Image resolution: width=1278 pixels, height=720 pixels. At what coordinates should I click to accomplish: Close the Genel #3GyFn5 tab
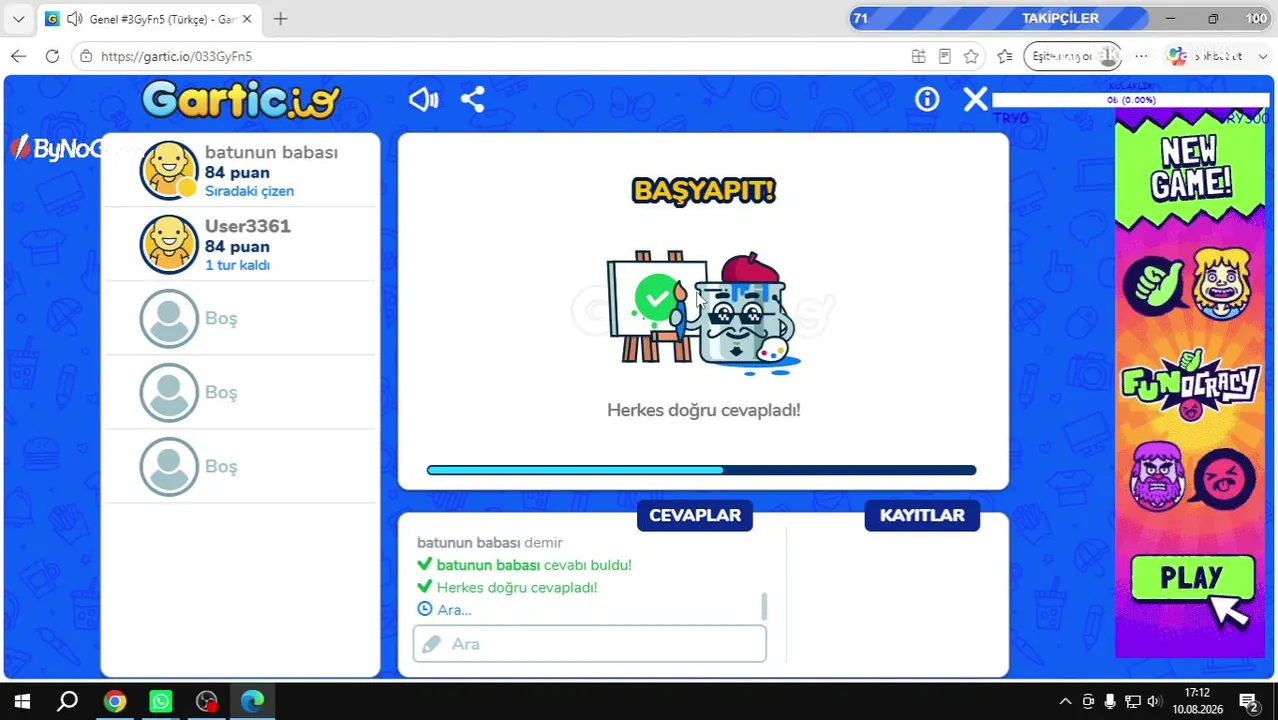pos(247,19)
